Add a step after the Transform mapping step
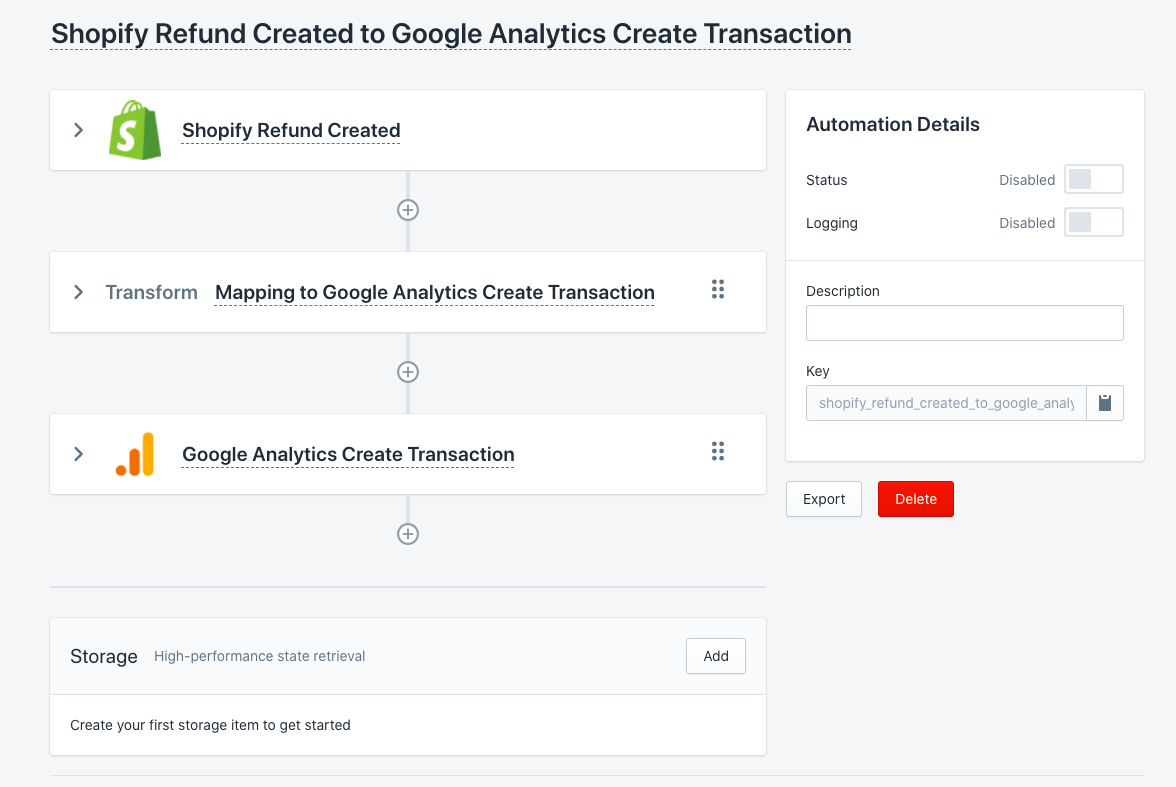Screen dimensions: 1176x787 point(408,372)
